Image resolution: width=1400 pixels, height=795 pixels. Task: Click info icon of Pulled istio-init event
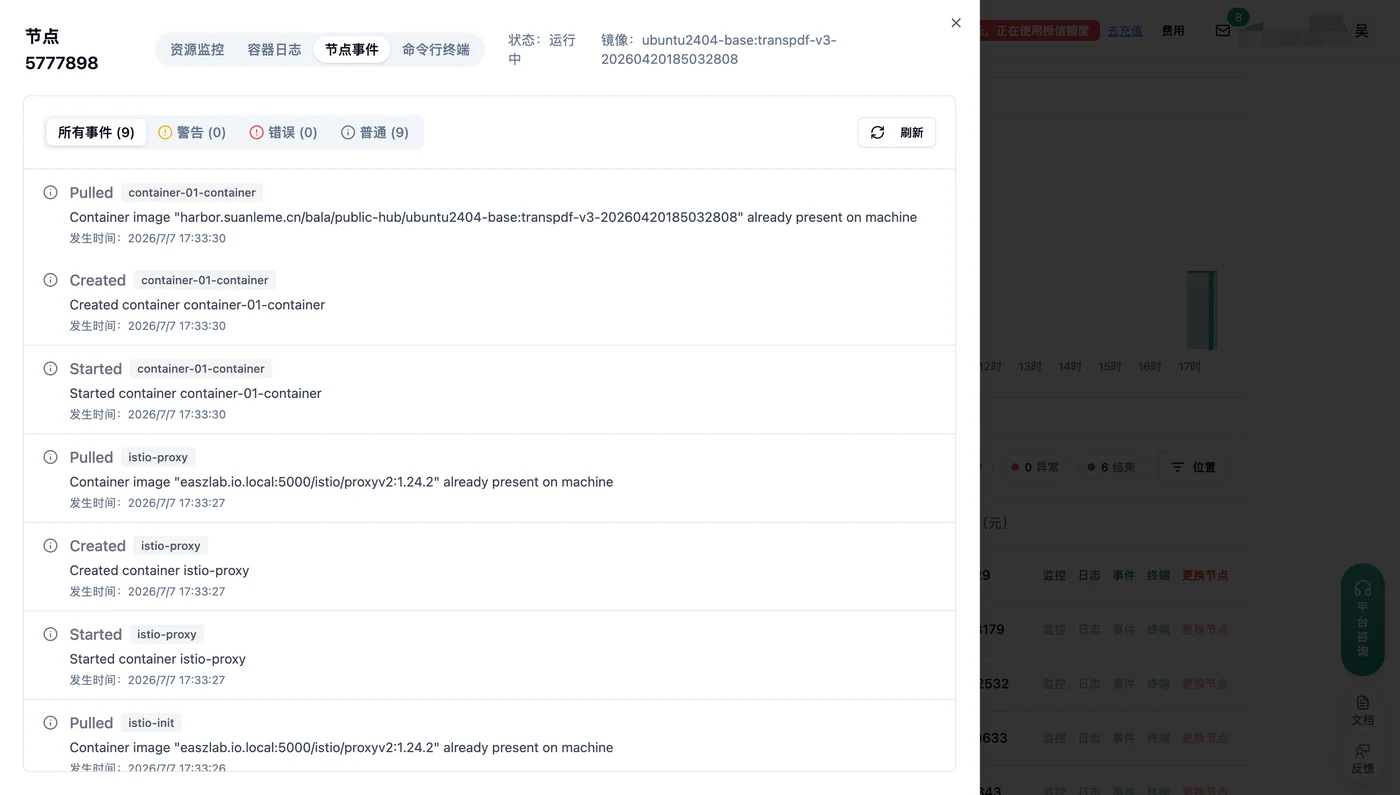[50, 722]
